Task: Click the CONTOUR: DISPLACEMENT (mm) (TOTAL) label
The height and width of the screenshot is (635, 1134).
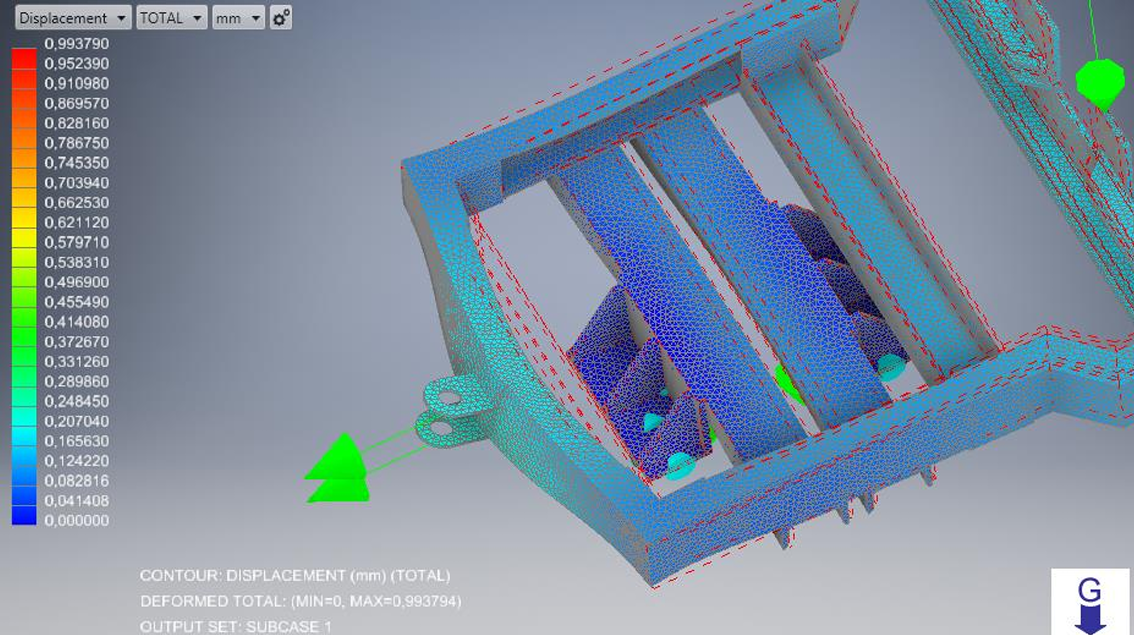Action: (295, 576)
